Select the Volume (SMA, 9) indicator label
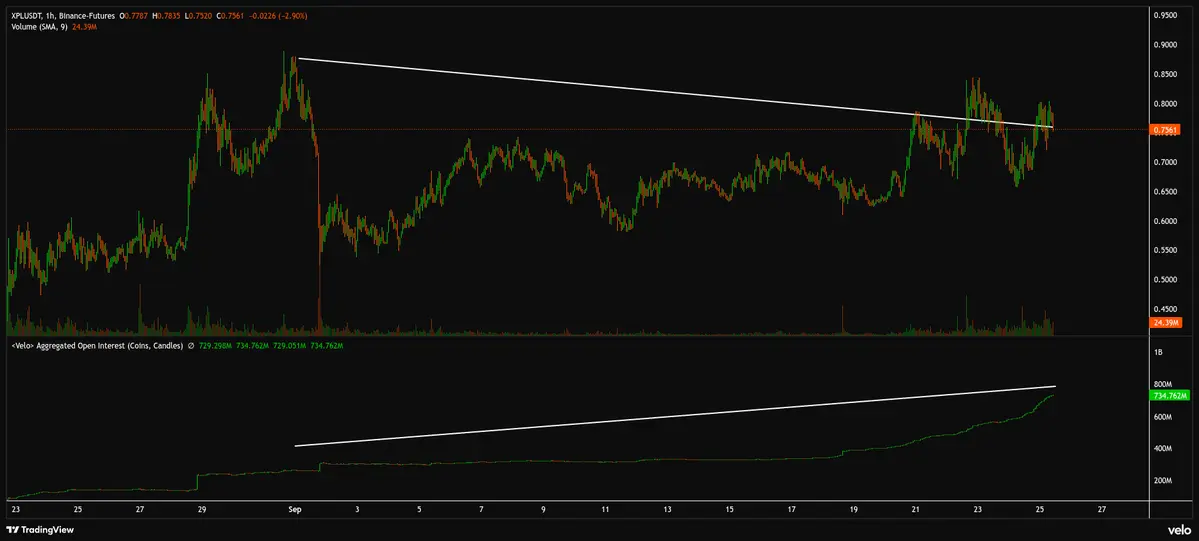Screen dimensions: 1199x541 (x=39, y=27)
